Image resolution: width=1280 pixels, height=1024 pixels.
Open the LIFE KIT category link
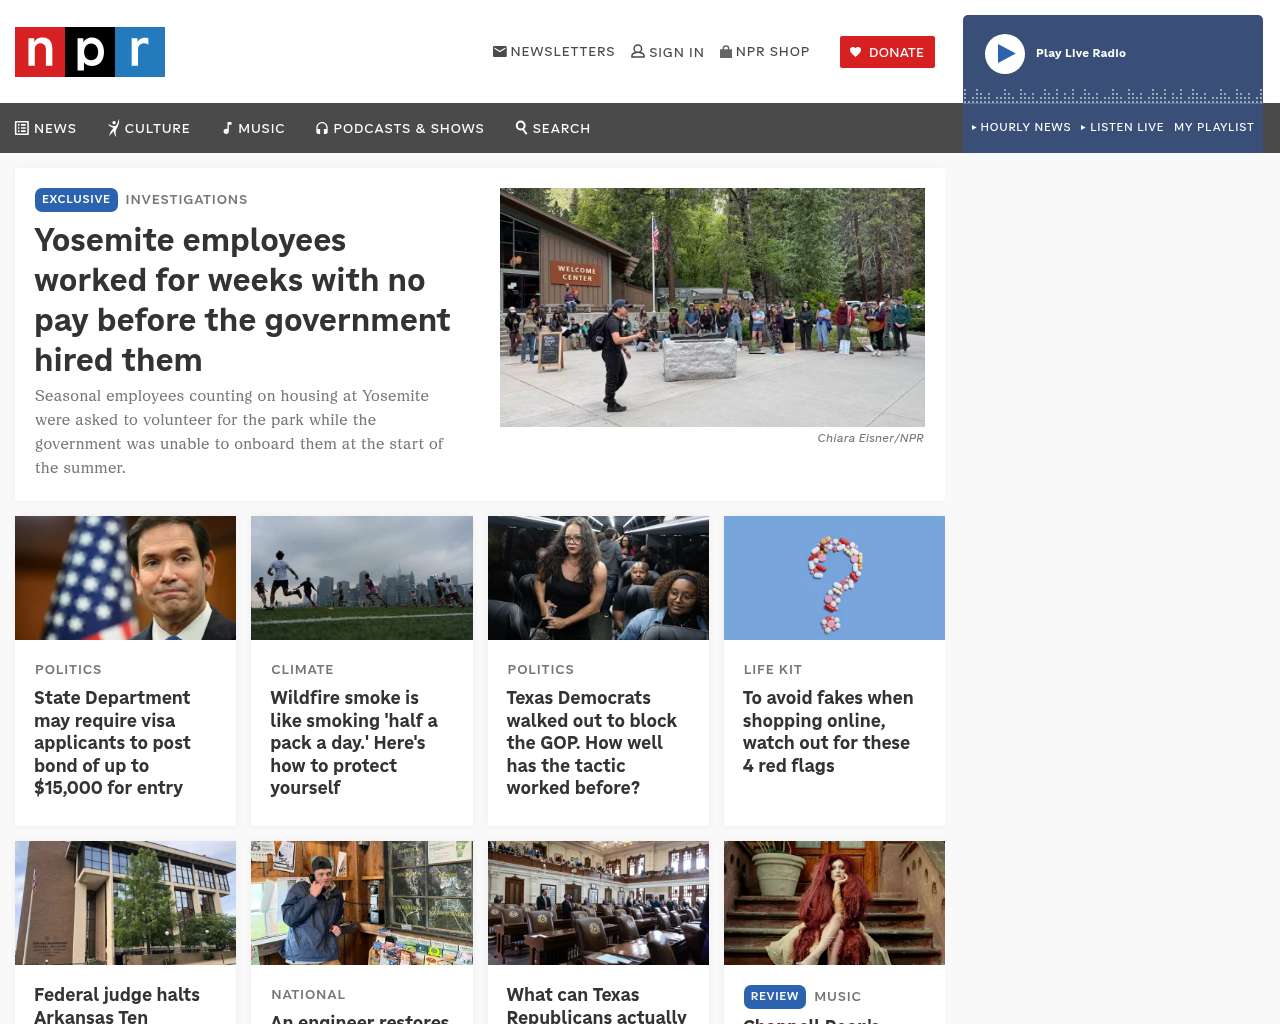pos(773,670)
